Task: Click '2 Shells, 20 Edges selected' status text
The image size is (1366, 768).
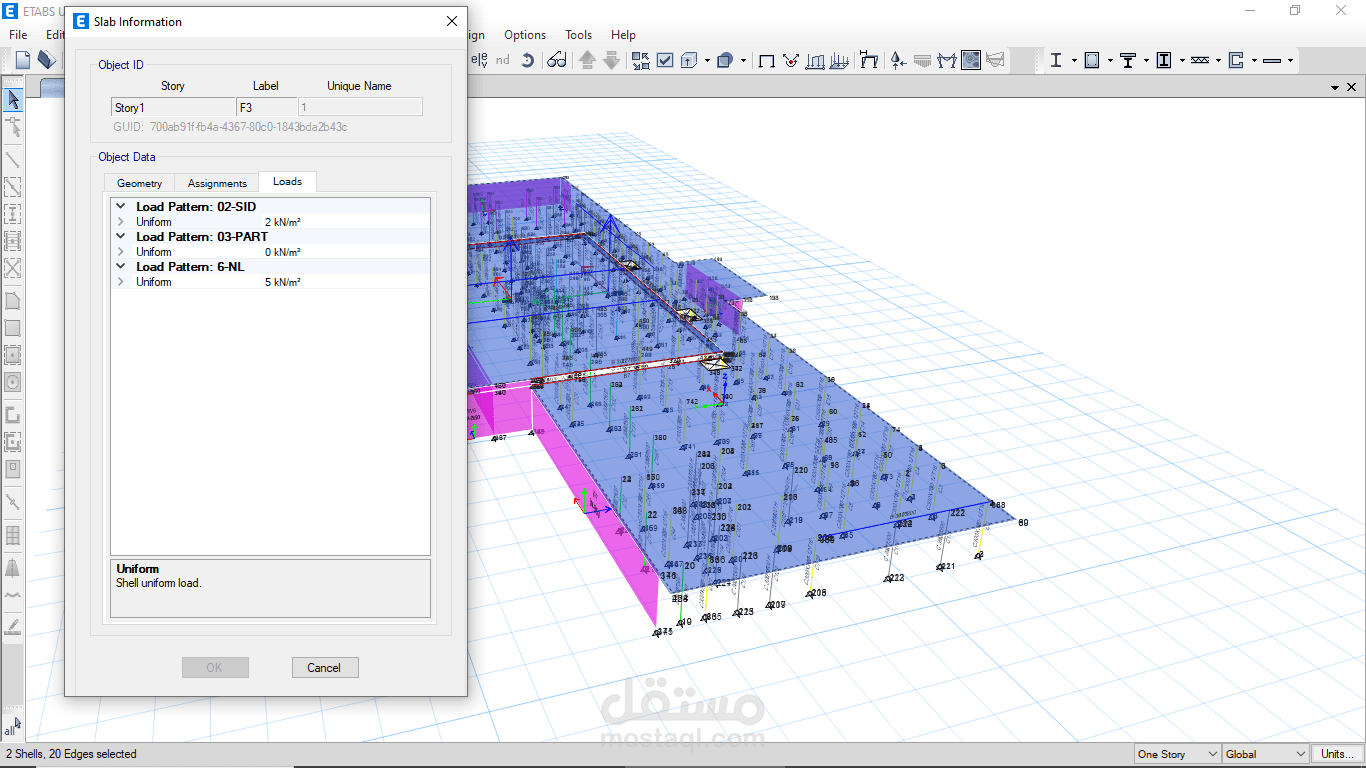Action: point(71,754)
